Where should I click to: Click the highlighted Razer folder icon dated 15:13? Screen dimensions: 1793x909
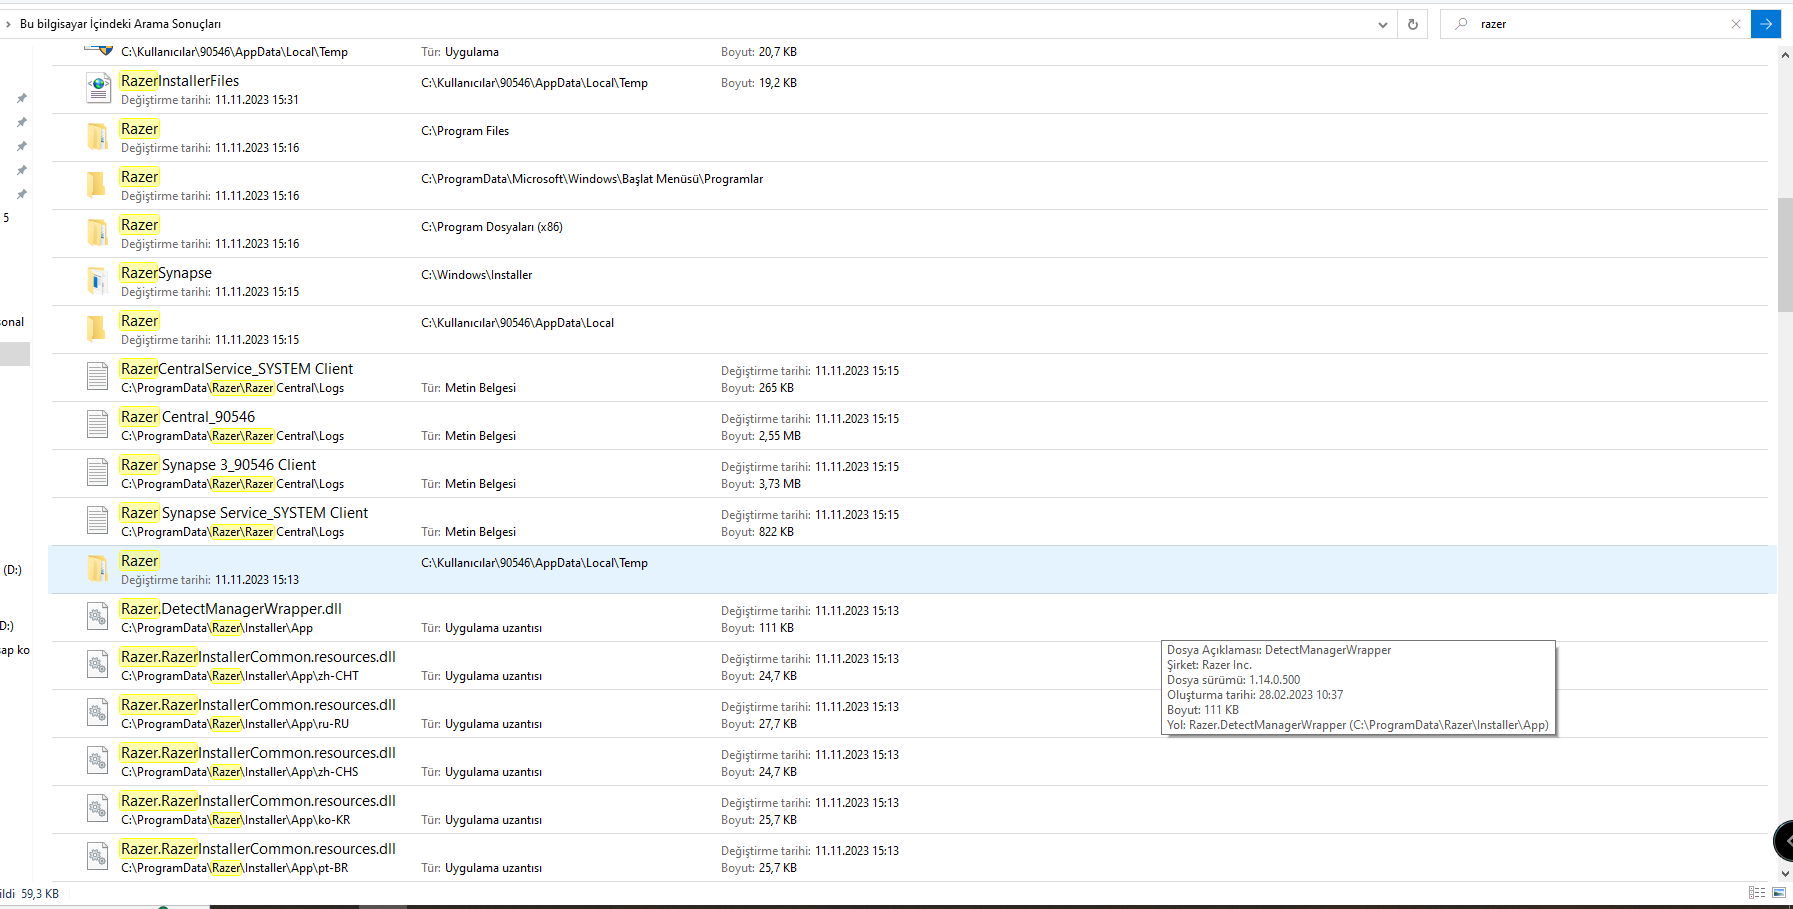97,569
